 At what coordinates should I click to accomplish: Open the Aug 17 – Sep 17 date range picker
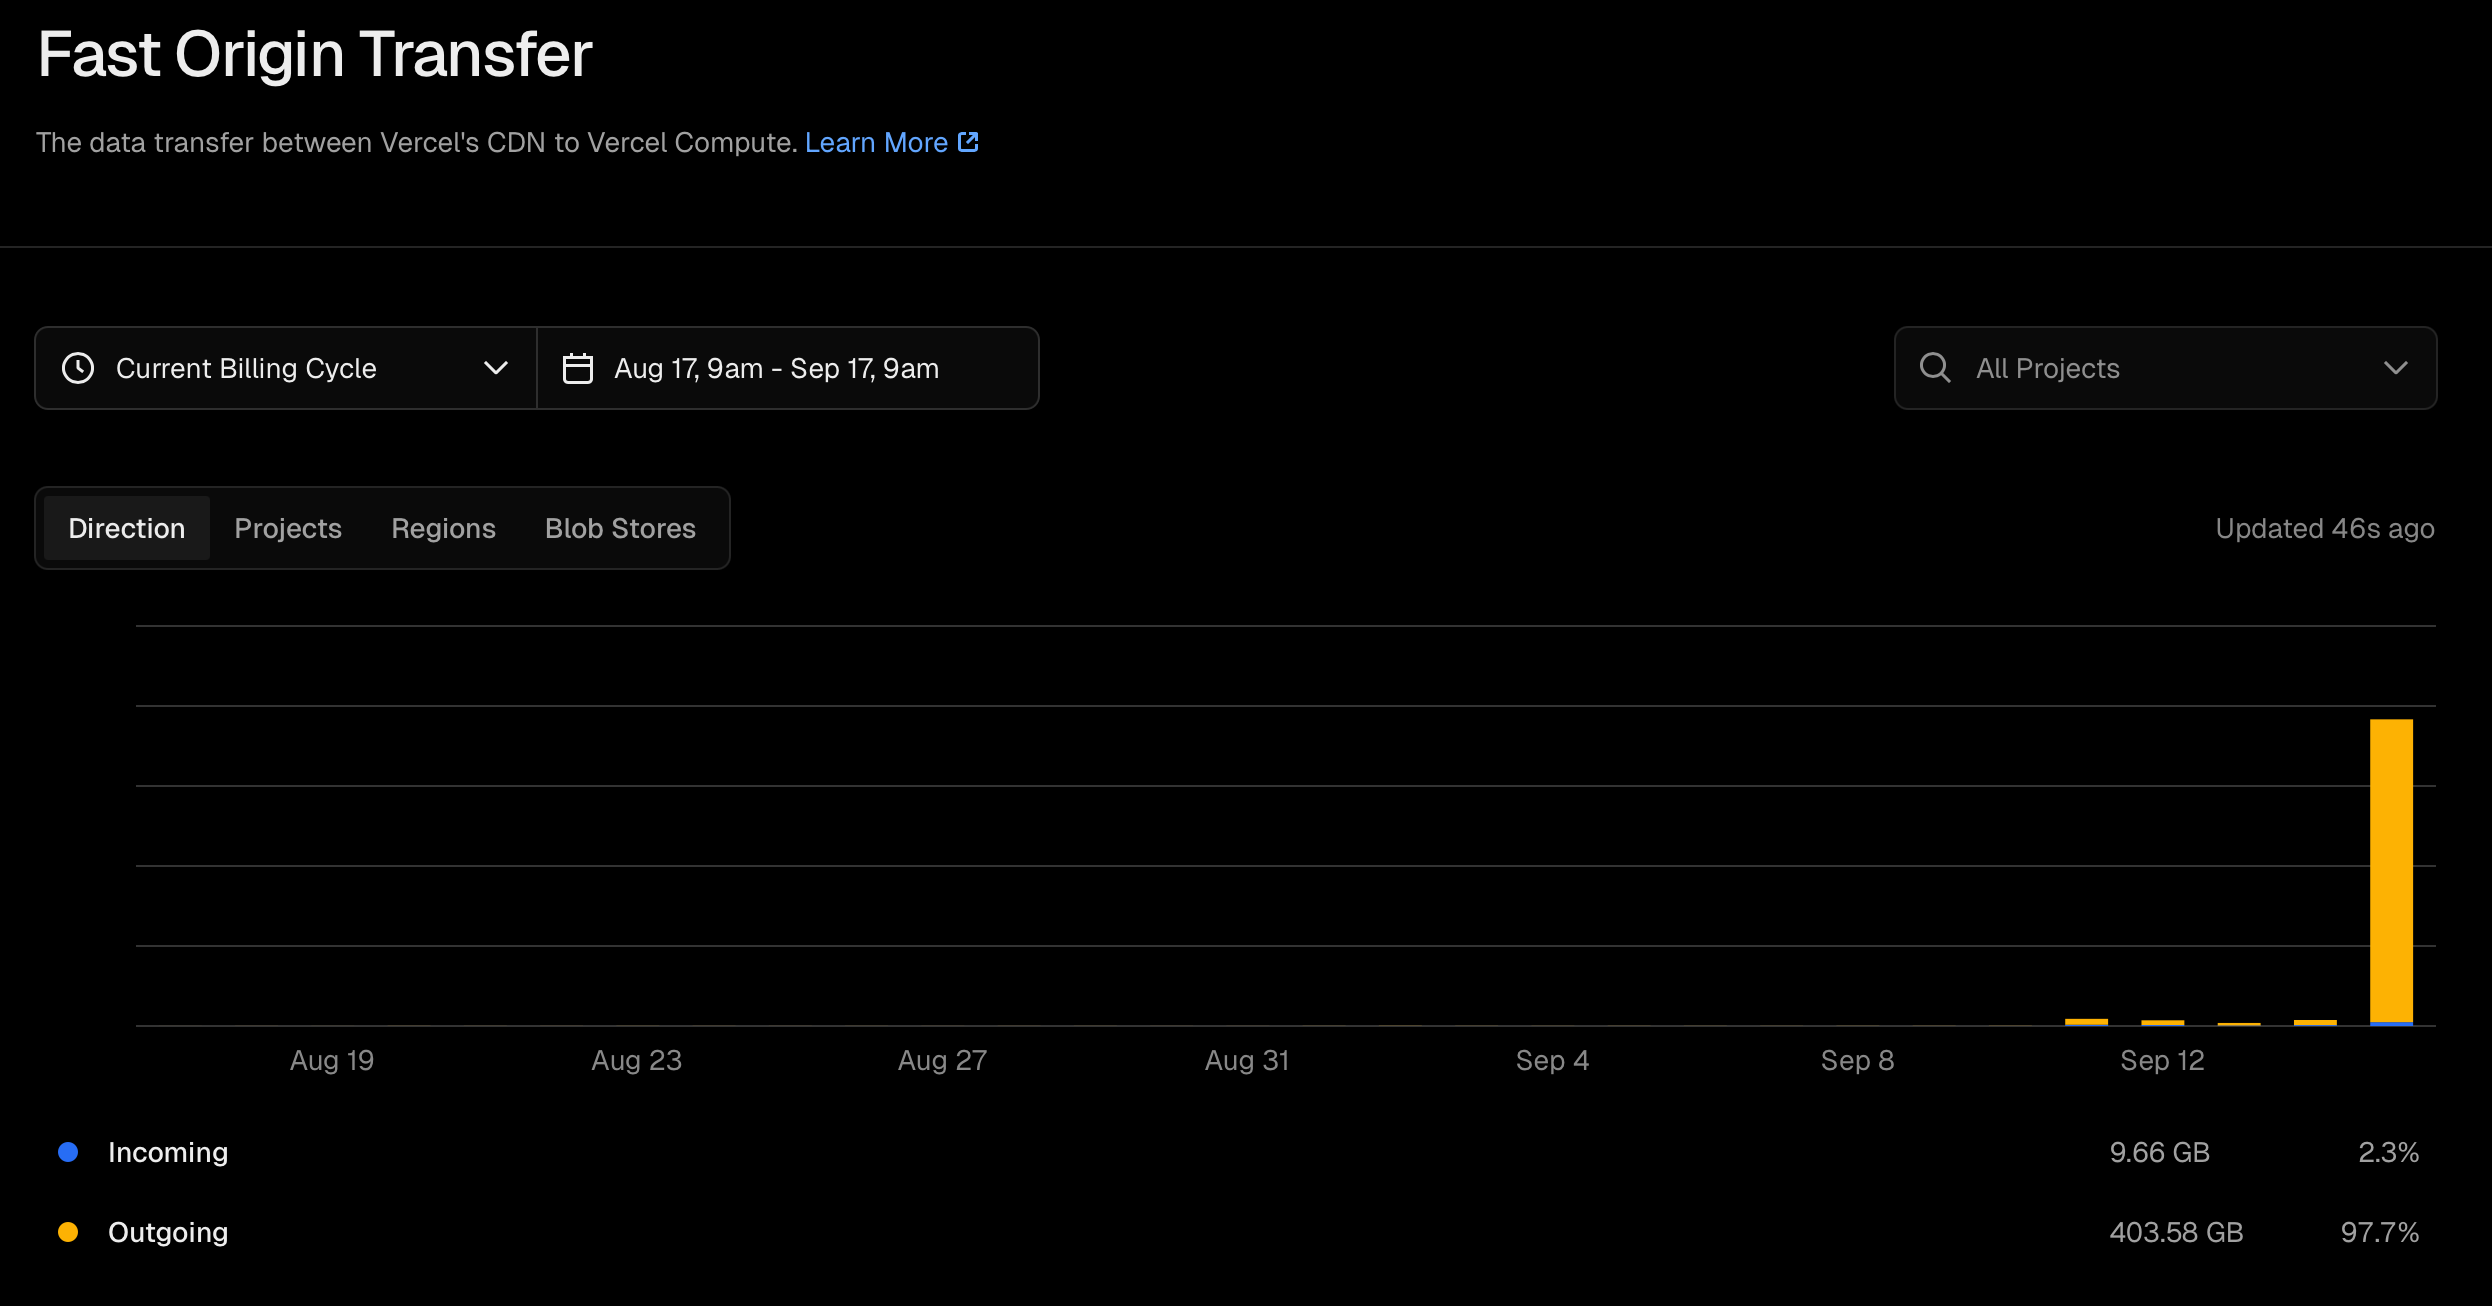[776, 368]
